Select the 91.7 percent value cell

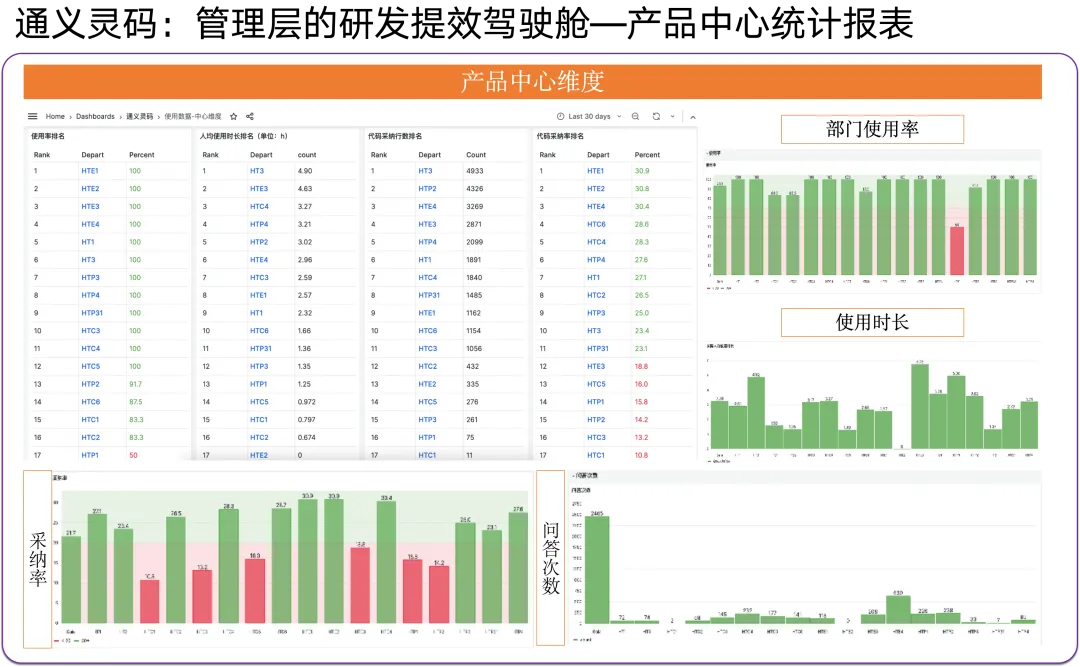tap(136, 384)
